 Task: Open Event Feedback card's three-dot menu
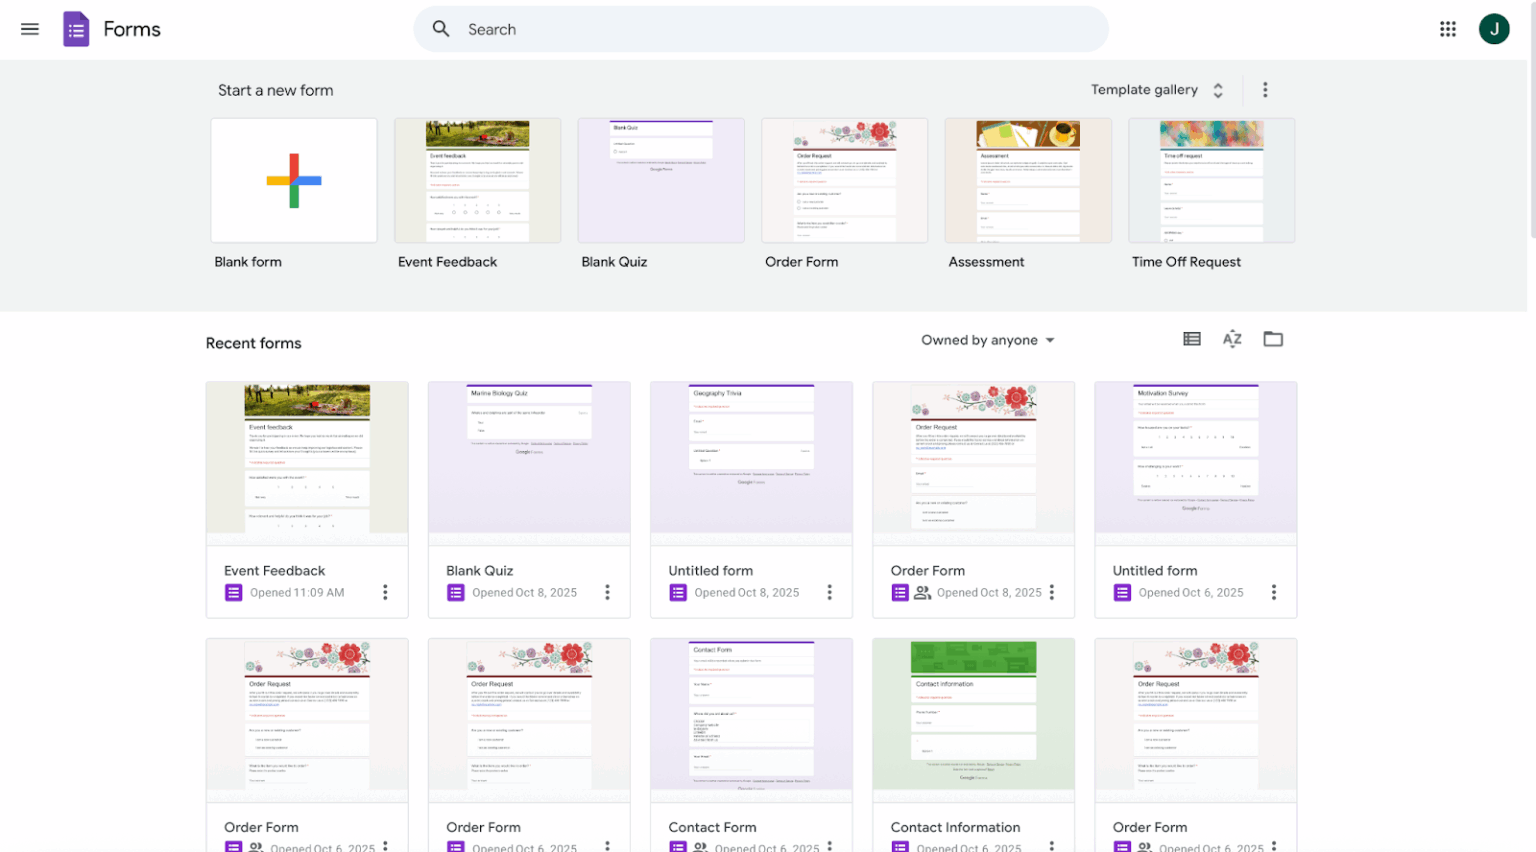coord(385,592)
